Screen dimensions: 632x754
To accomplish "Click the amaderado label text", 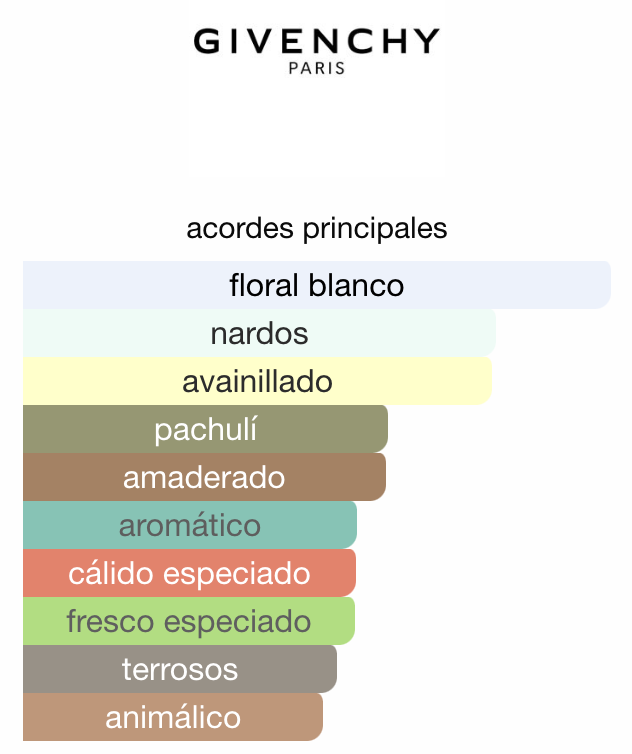I will 204,478.
